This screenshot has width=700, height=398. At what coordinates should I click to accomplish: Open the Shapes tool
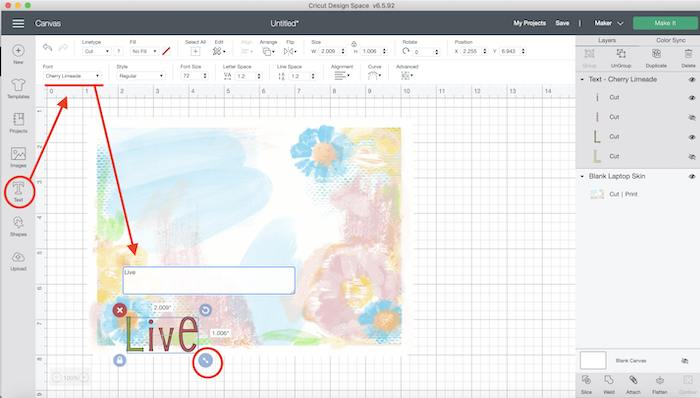[x=18, y=226]
